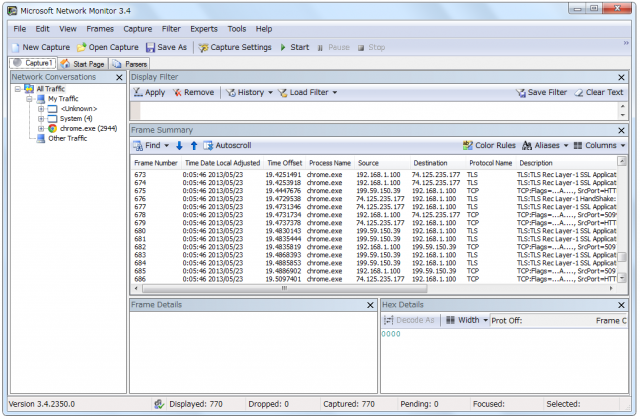Click Open Capture in the toolbar

[x=108, y=47]
